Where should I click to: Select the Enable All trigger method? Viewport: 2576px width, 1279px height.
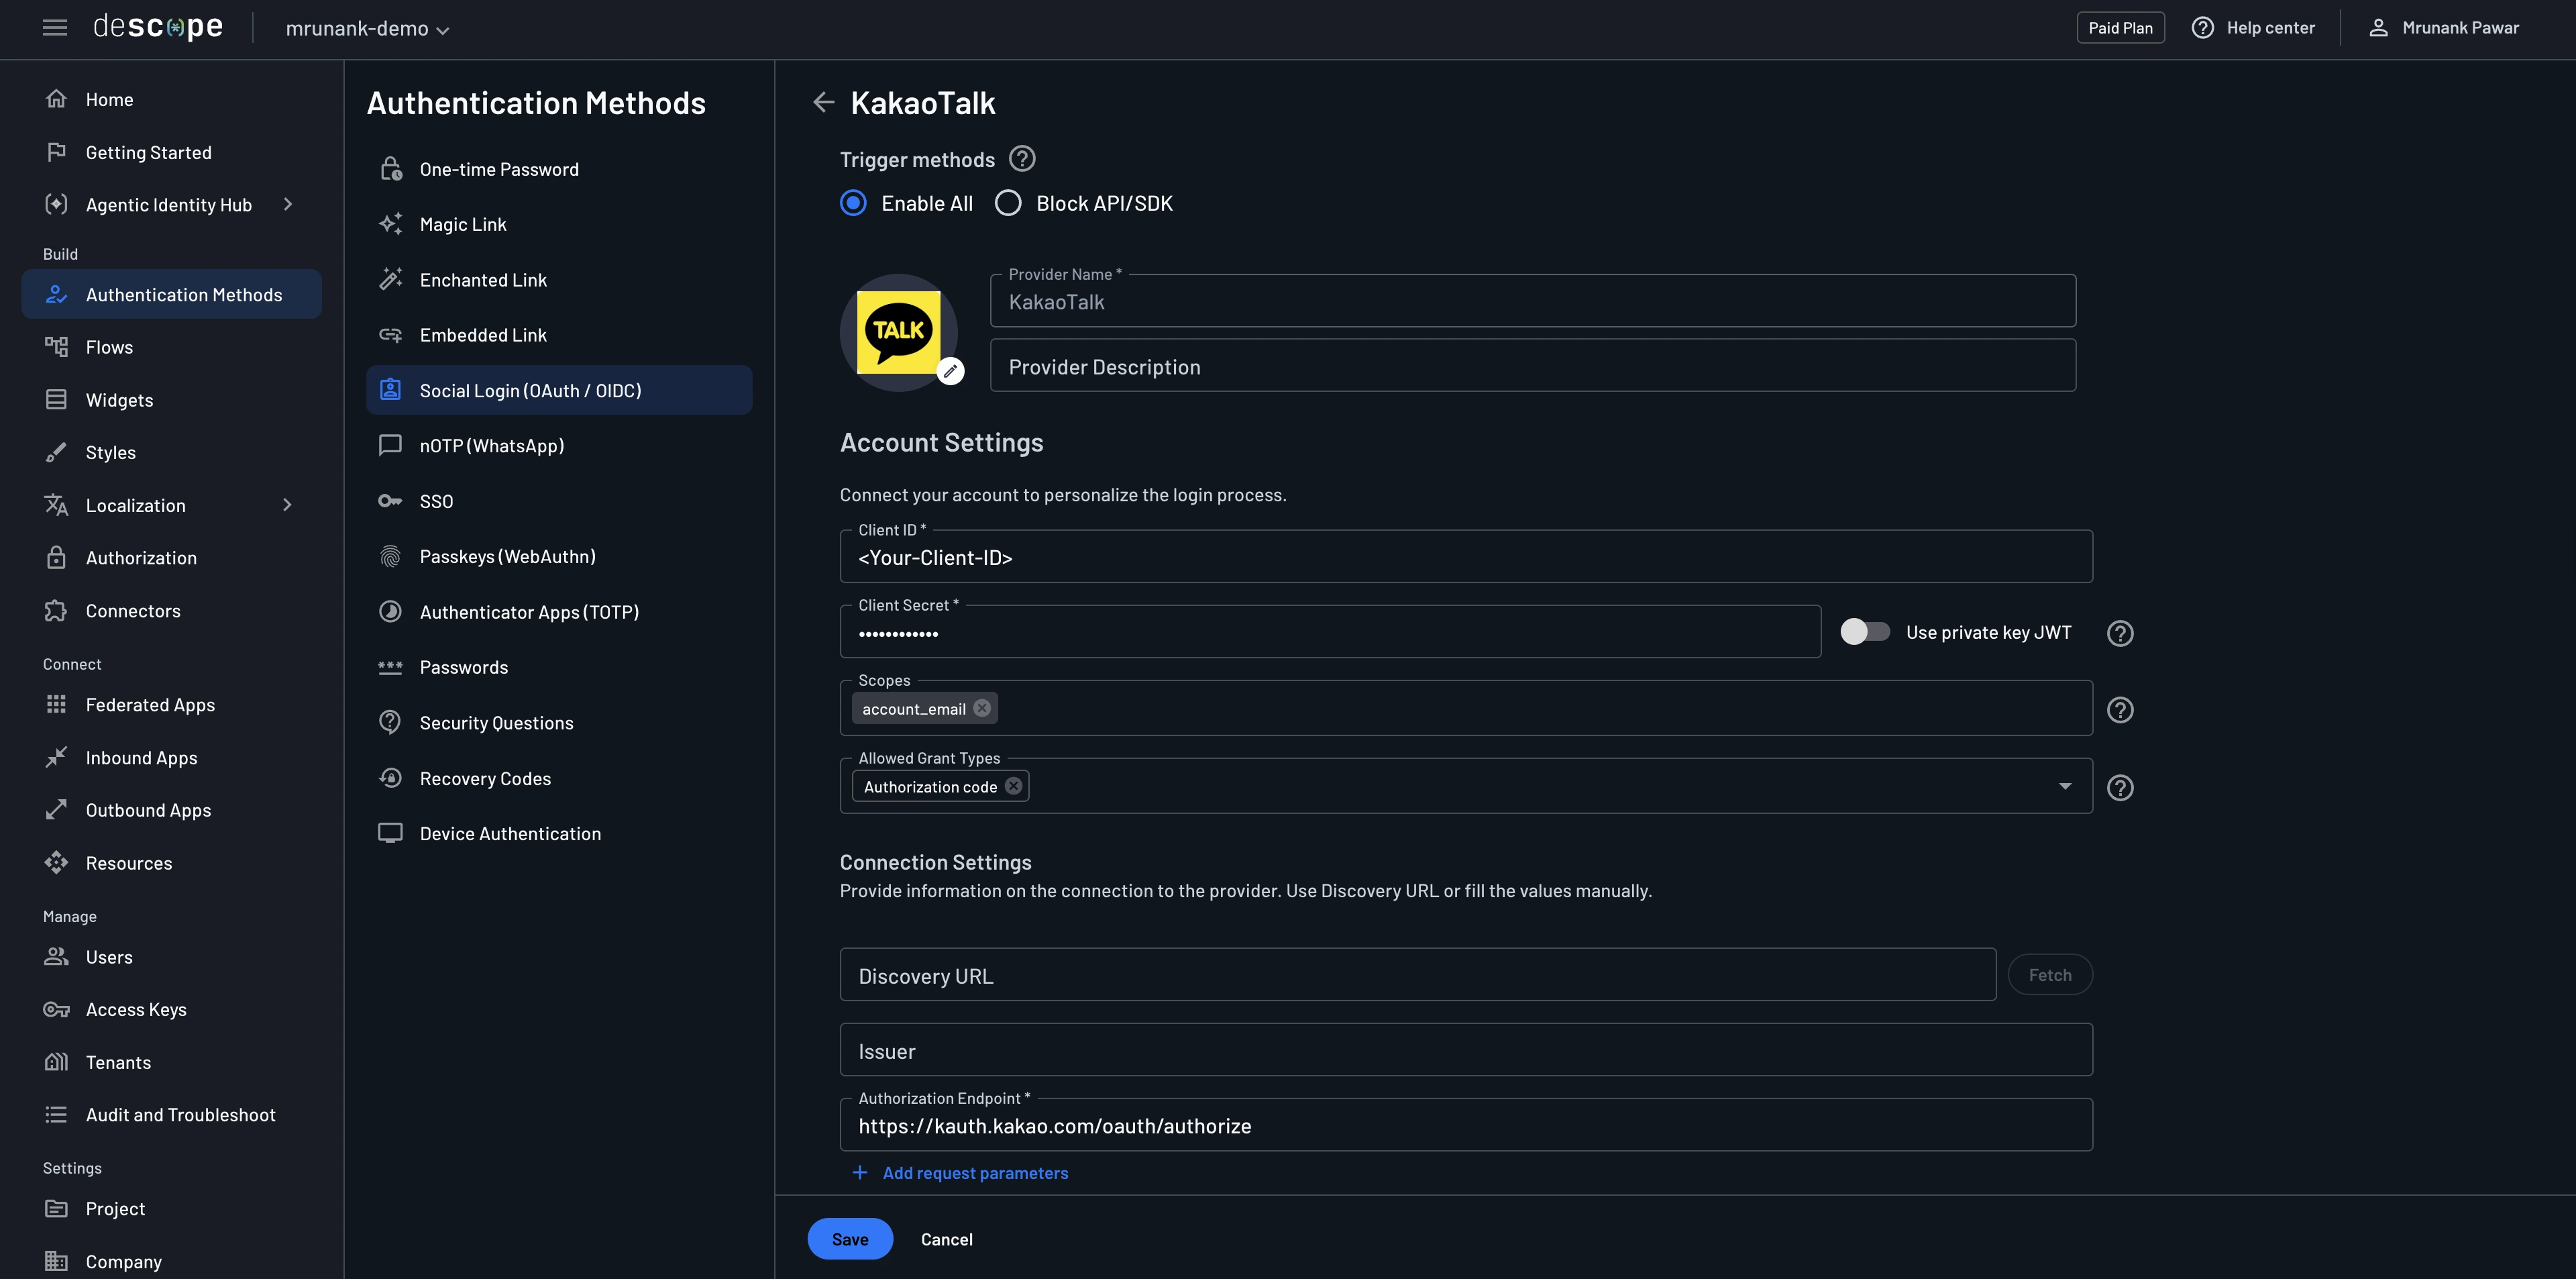[853, 202]
